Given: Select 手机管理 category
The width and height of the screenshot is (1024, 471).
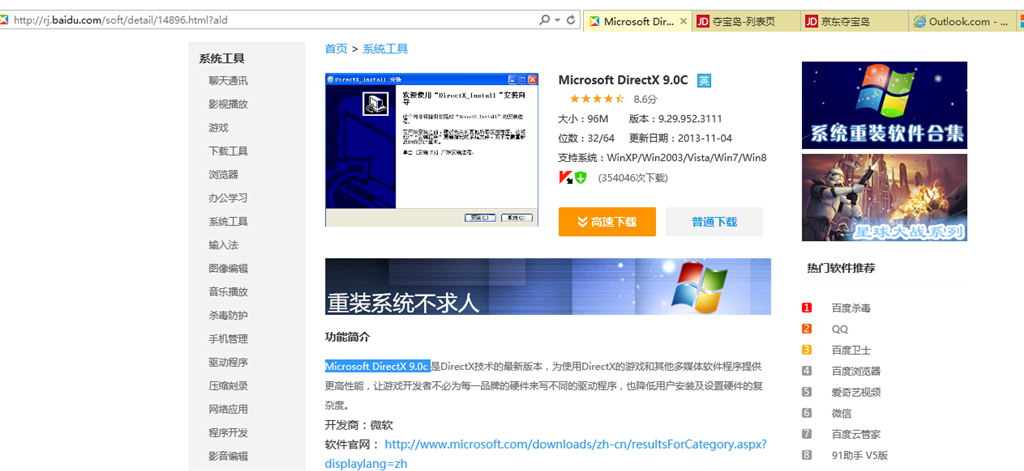Looking at the screenshot, I should pyautogui.click(x=228, y=339).
